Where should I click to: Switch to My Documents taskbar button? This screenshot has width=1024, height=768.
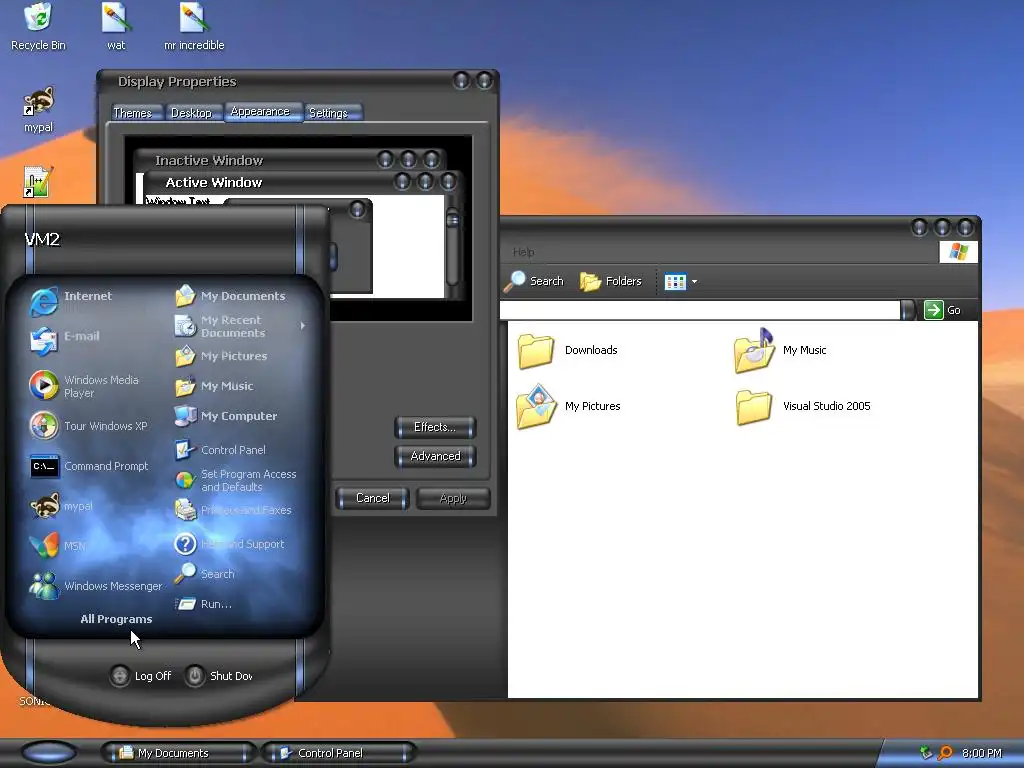pyautogui.click(x=178, y=753)
